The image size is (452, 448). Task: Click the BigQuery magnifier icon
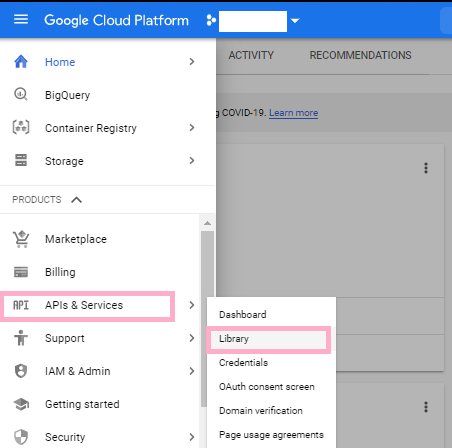click(x=21, y=94)
